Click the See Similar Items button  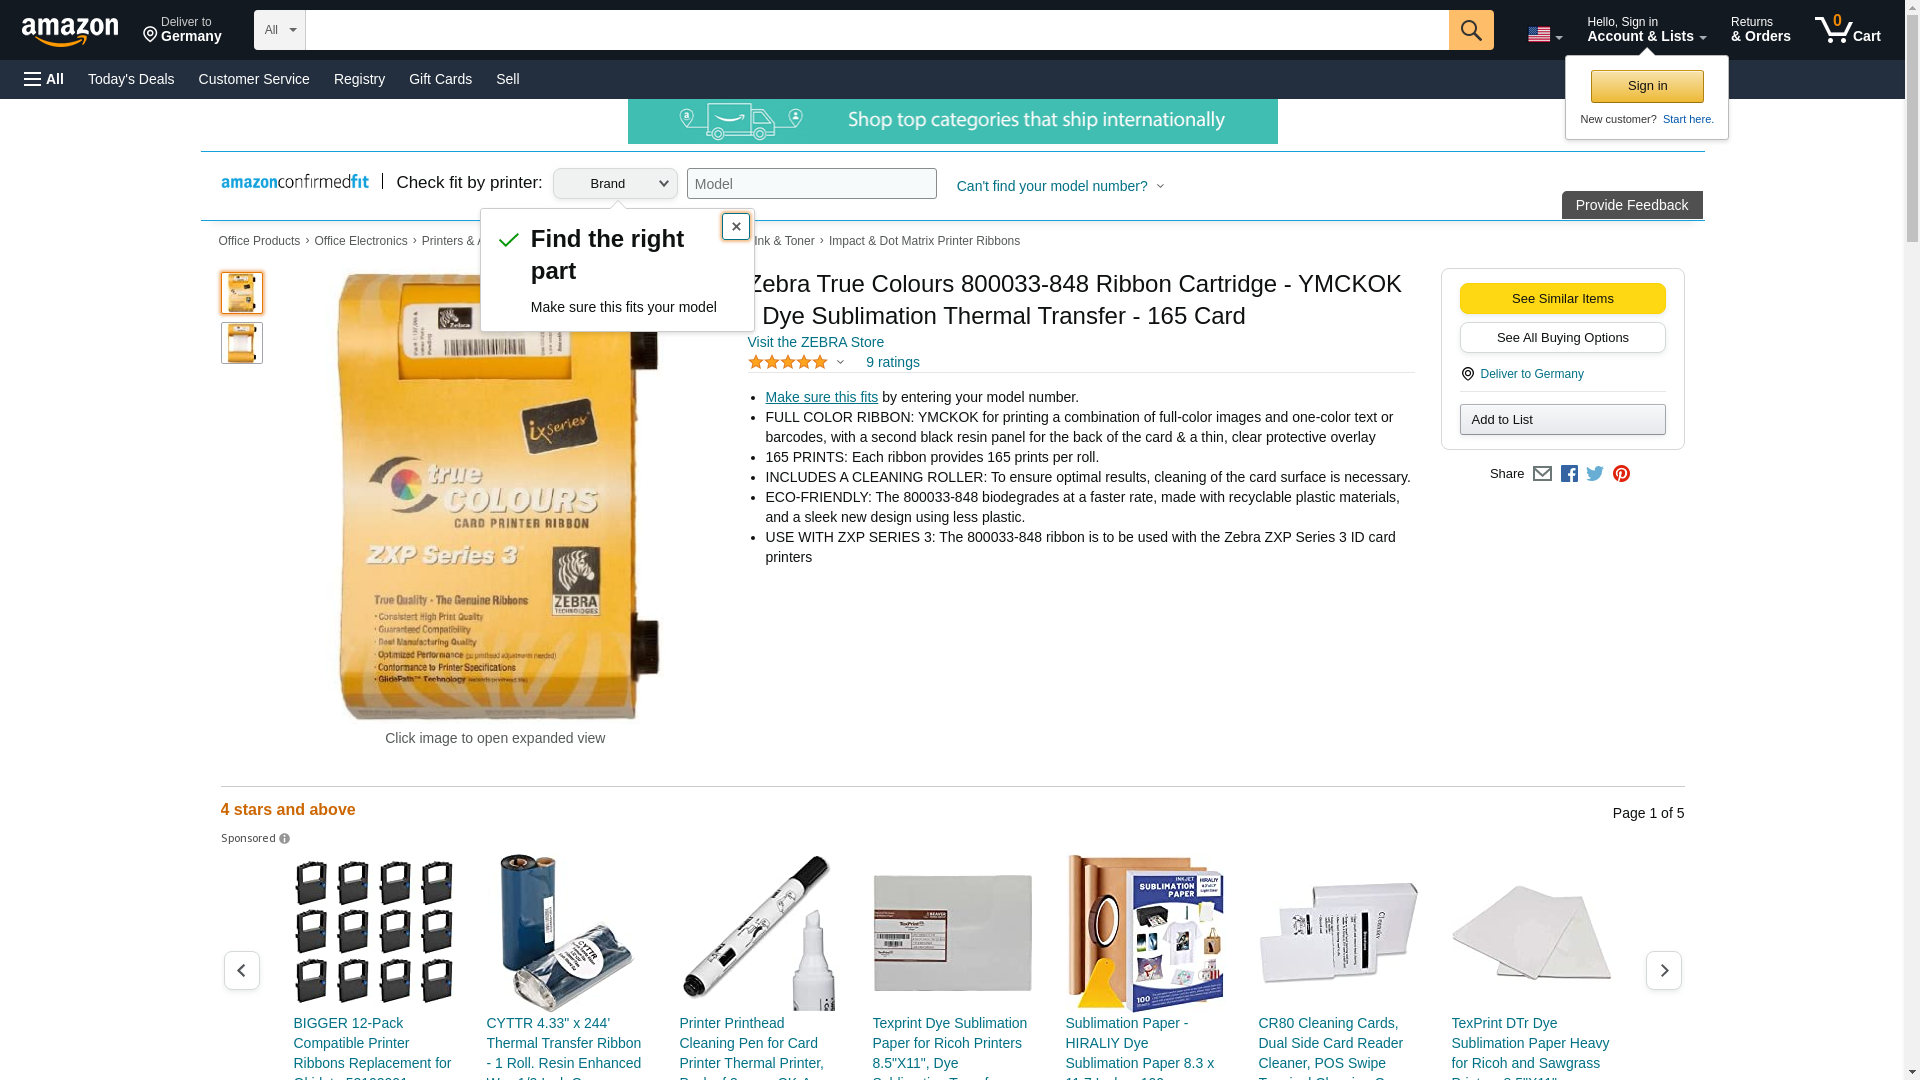pos(1562,299)
